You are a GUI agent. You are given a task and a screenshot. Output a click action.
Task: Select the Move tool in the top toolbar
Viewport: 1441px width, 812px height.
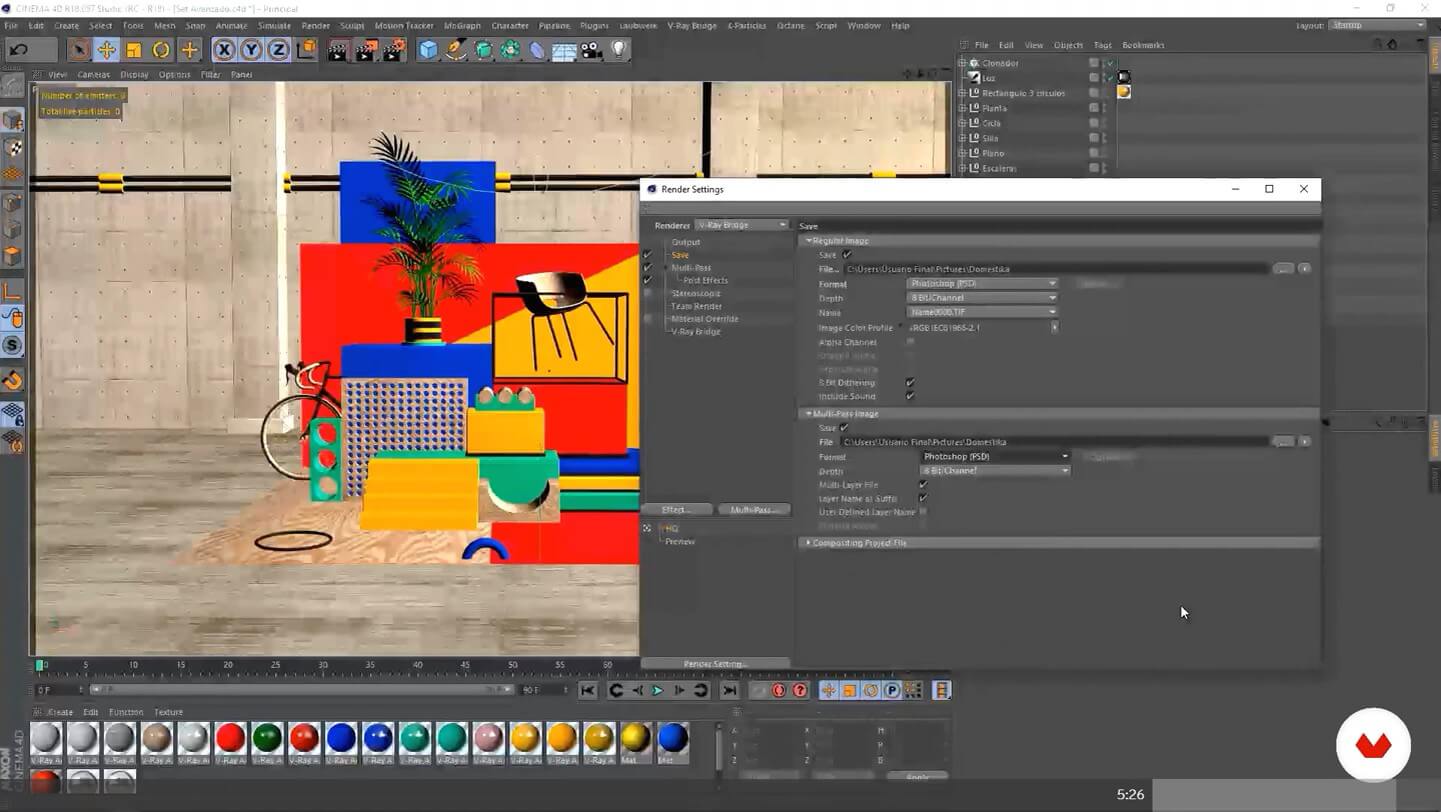[x=106, y=49]
